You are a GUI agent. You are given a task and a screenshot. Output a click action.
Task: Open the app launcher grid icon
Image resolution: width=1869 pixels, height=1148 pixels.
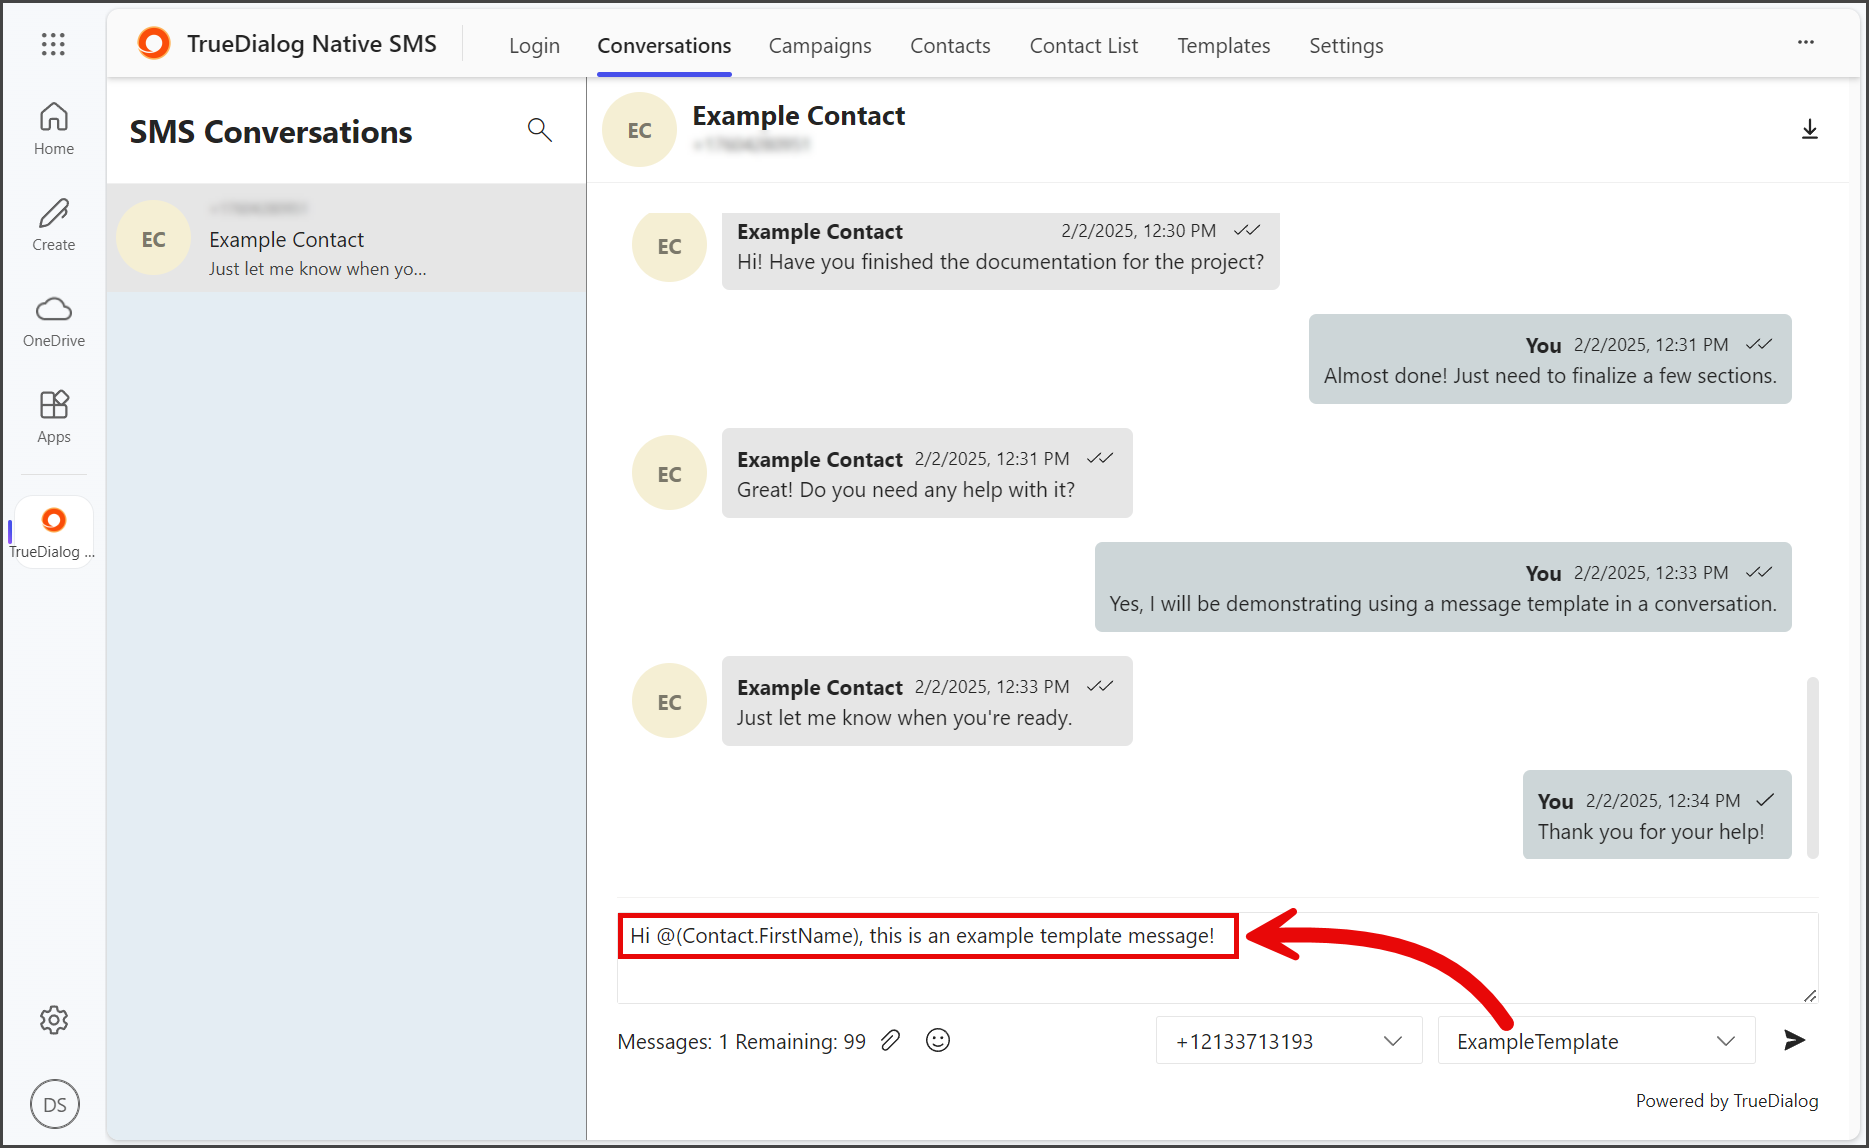coord(54,44)
